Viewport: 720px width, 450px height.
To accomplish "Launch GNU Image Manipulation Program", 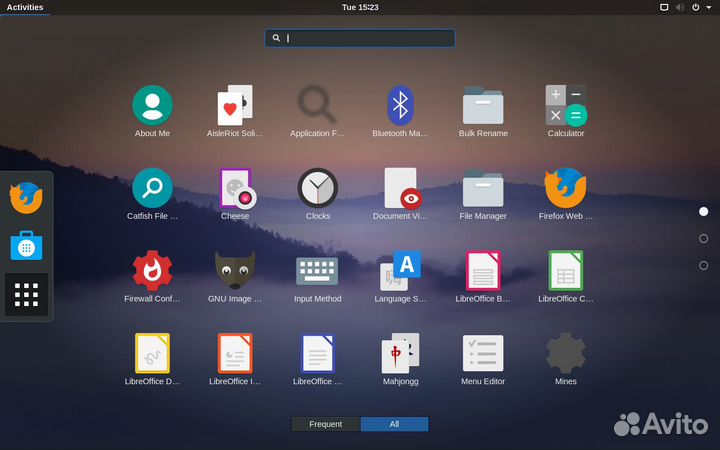I will (x=235, y=276).
